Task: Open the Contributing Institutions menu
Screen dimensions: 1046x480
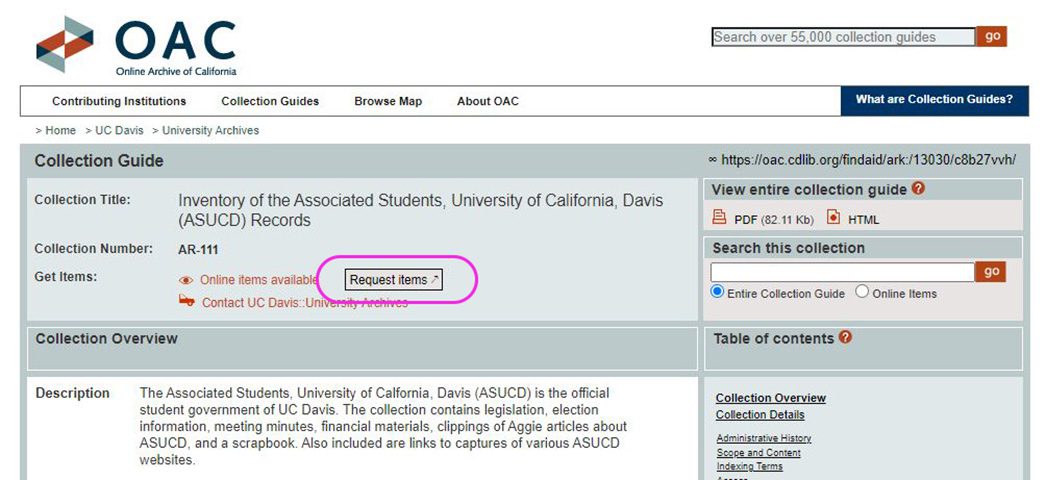Action: (x=119, y=101)
